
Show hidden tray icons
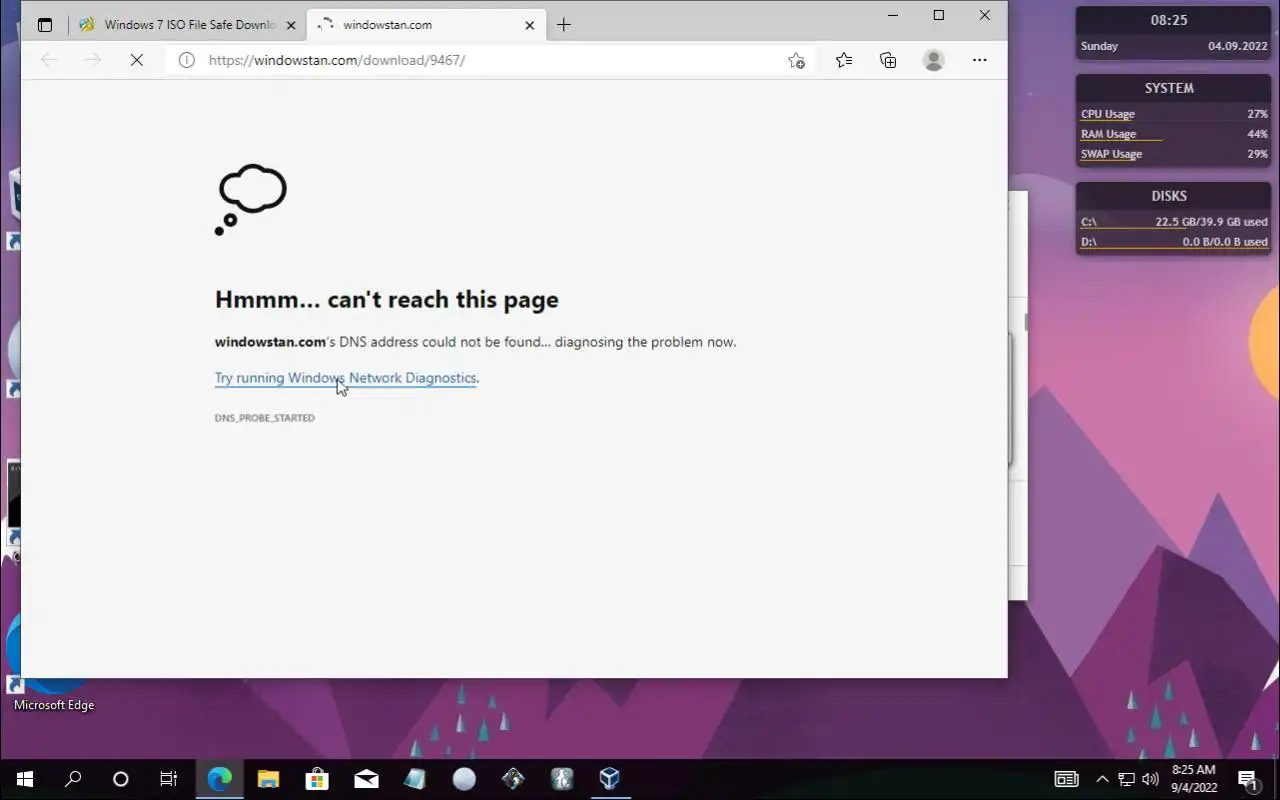(x=1102, y=779)
